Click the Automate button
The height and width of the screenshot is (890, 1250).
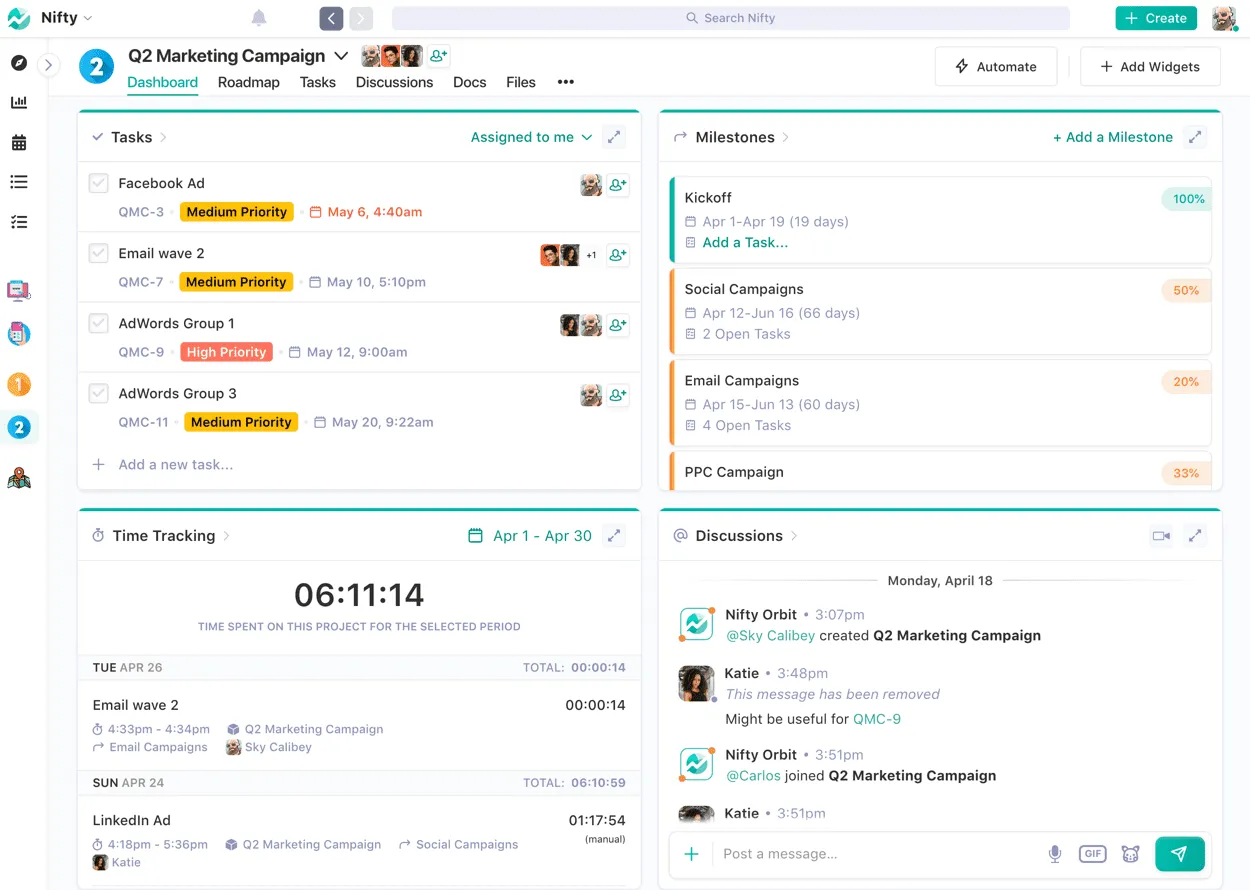tap(996, 66)
